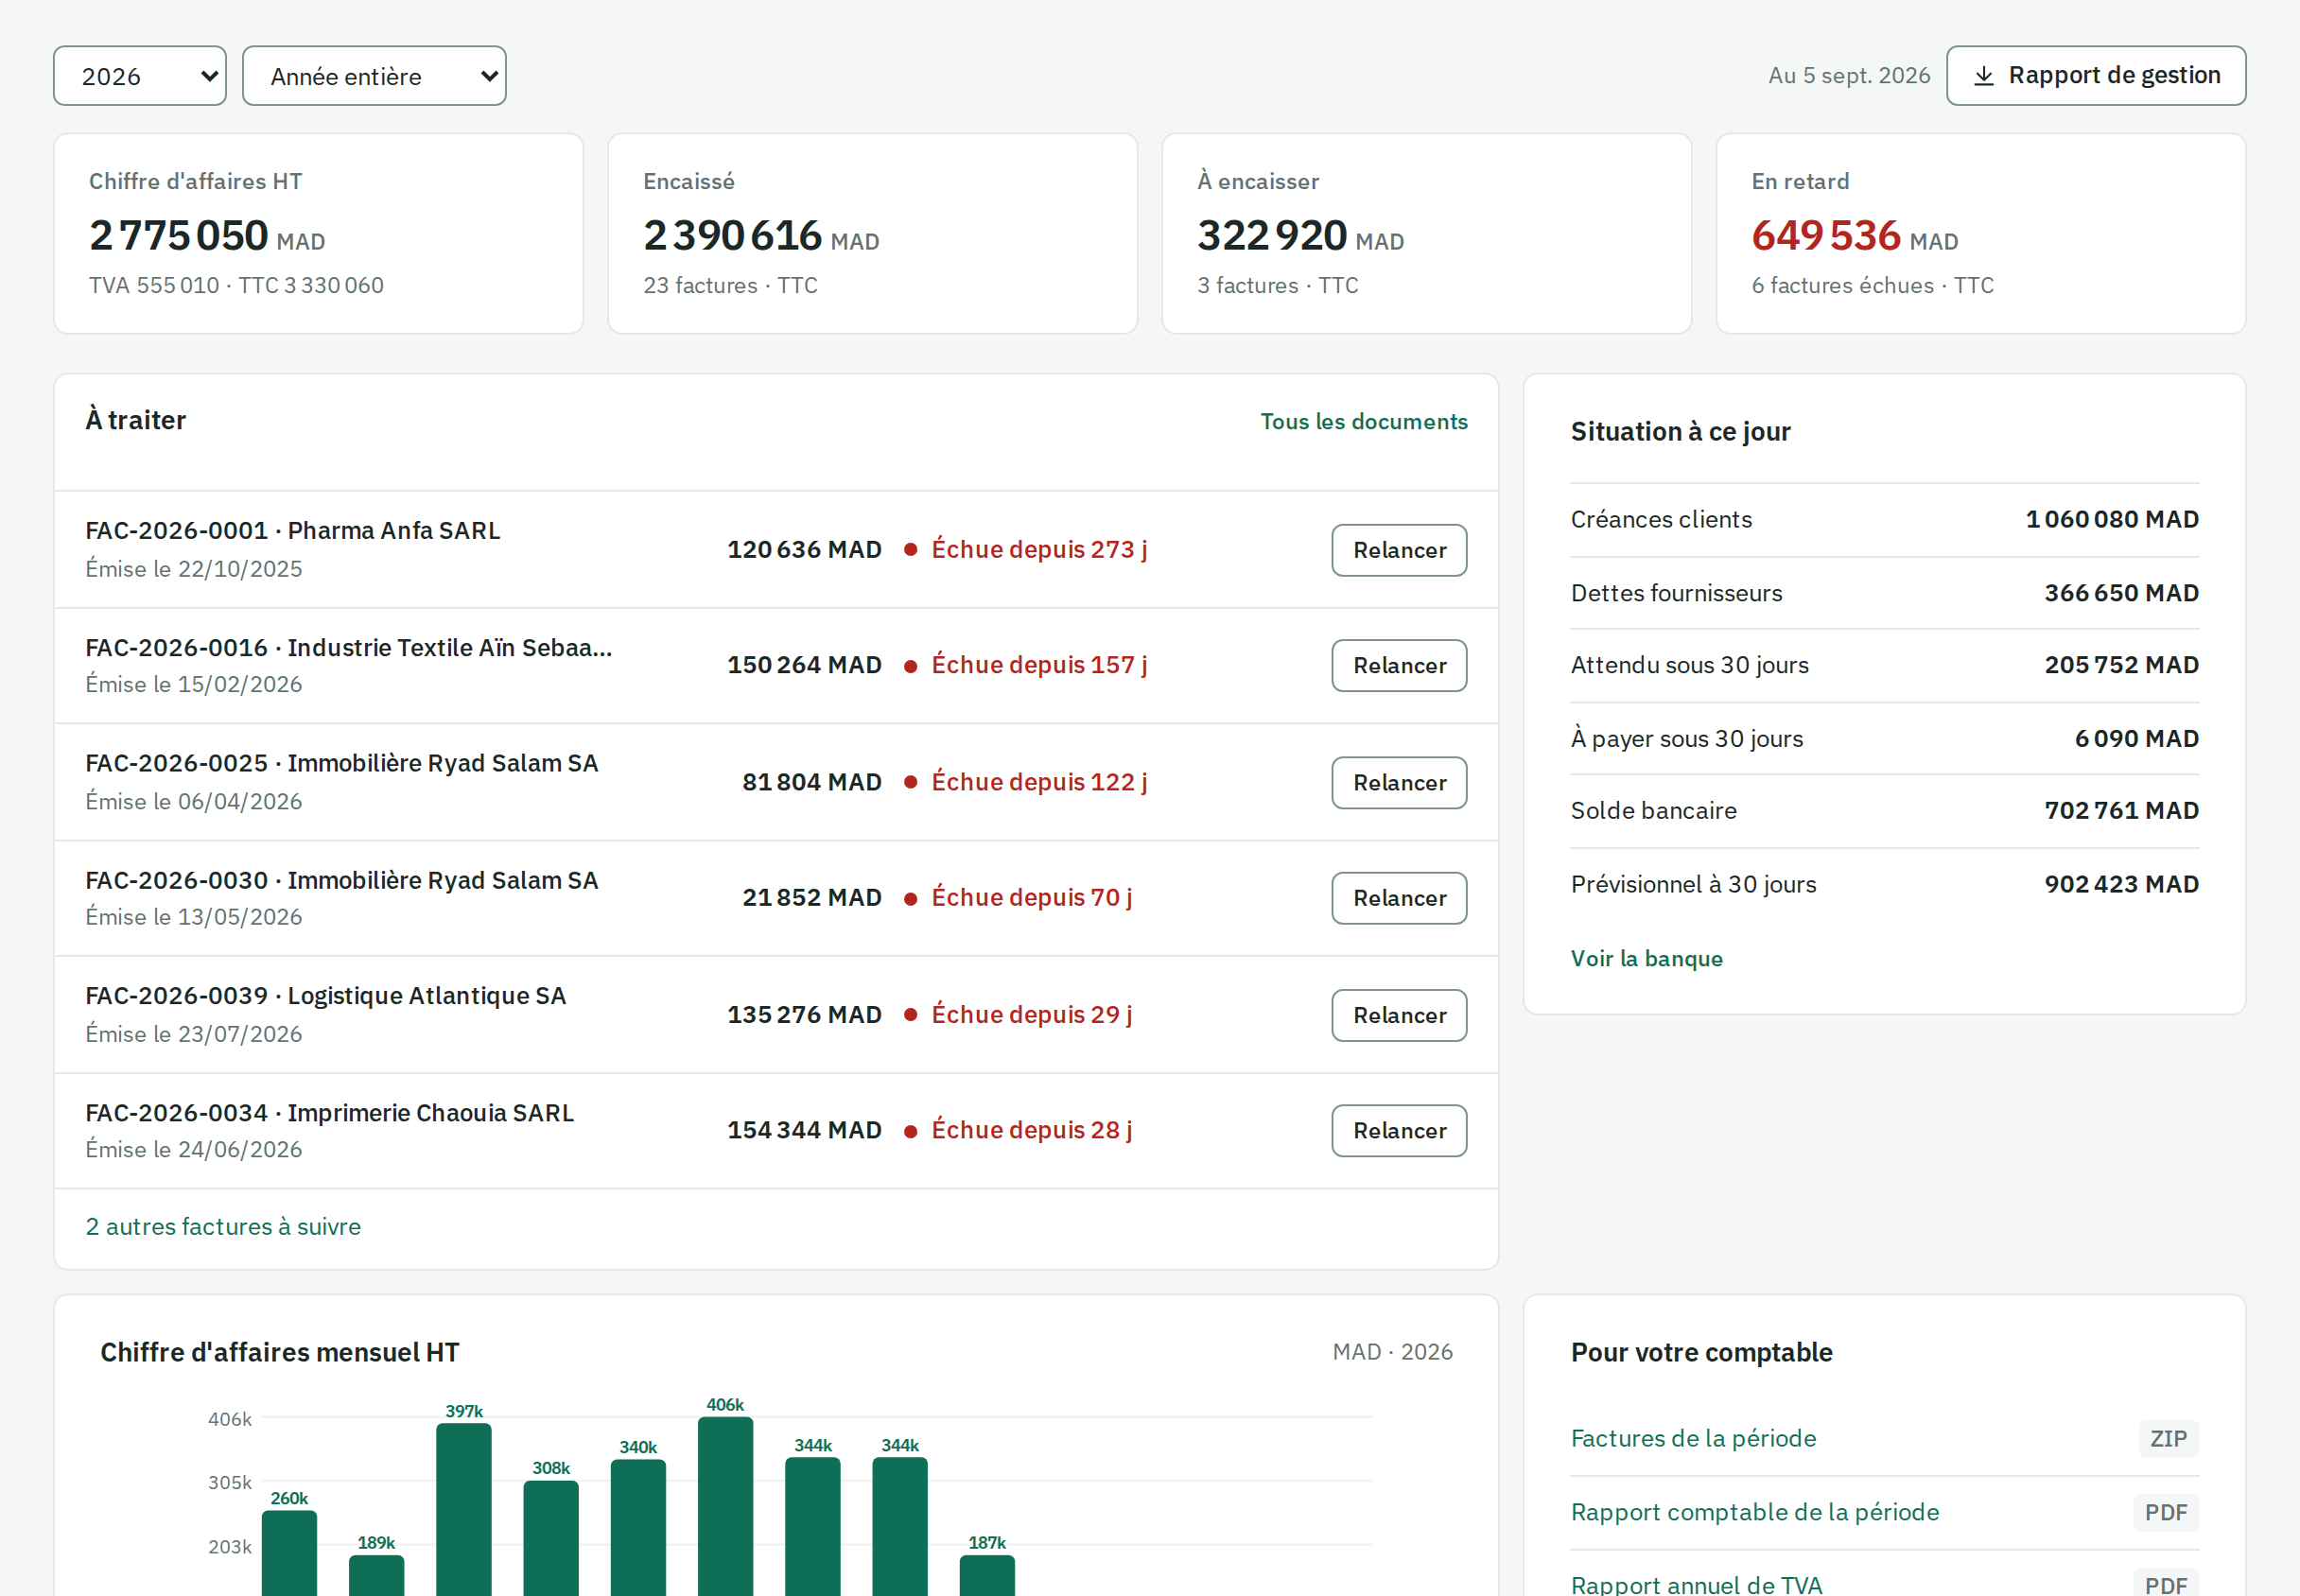2300x1596 pixels.
Task: Click Prévisionnel à 30 jours value 902 423 MAD
Action: (2121, 885)
